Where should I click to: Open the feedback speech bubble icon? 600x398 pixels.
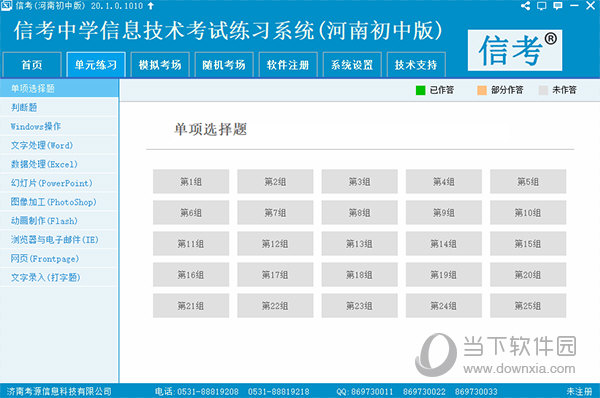pyautogui.click(x=558, y=6)
